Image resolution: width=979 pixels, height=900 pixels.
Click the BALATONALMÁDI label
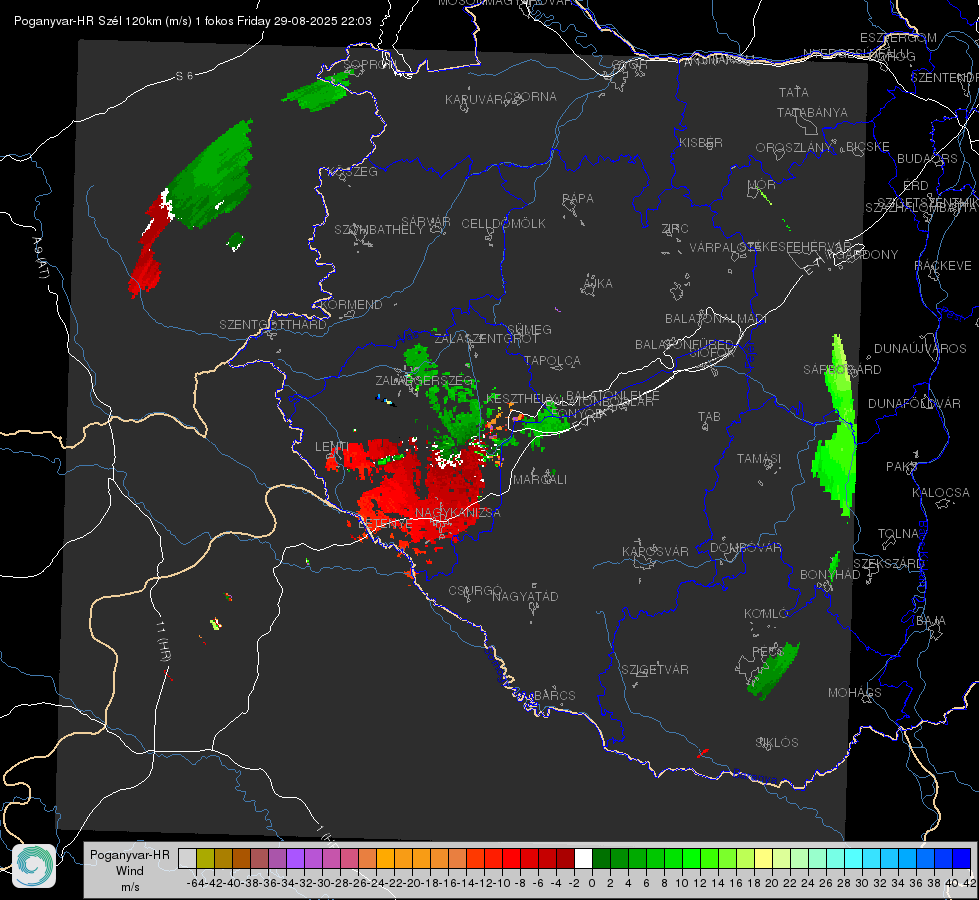tap(715, 319)
